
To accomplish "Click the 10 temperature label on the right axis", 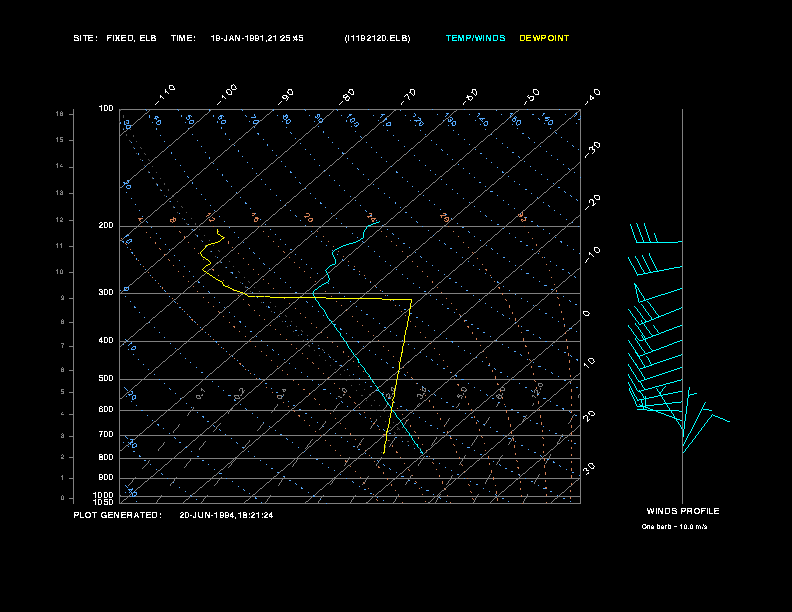I will (589, 362).
